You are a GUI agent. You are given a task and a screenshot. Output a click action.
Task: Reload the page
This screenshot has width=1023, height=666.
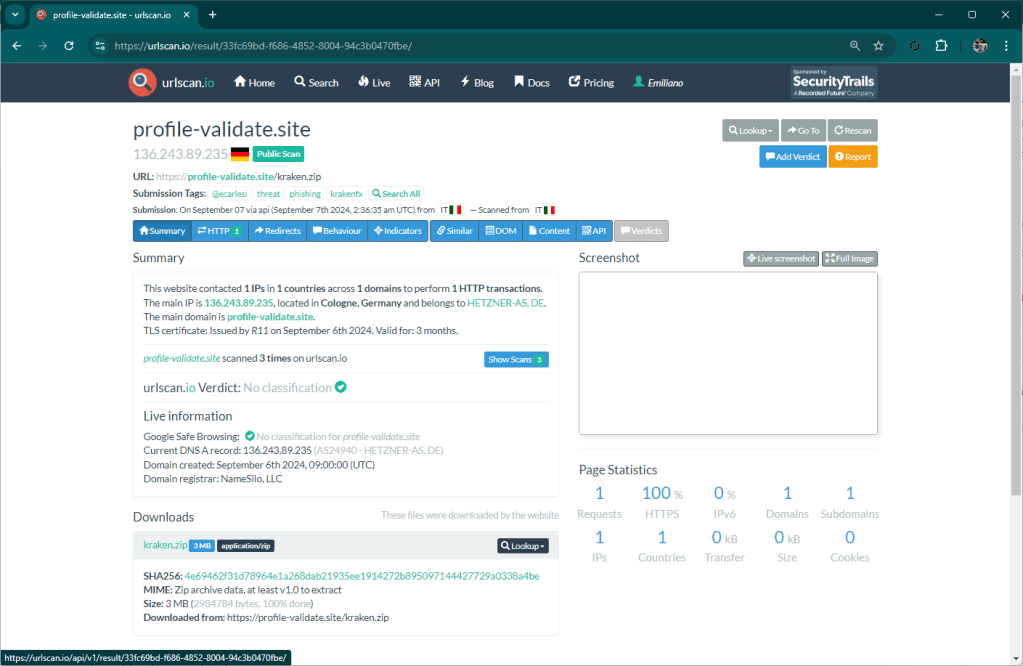(69, 46)
